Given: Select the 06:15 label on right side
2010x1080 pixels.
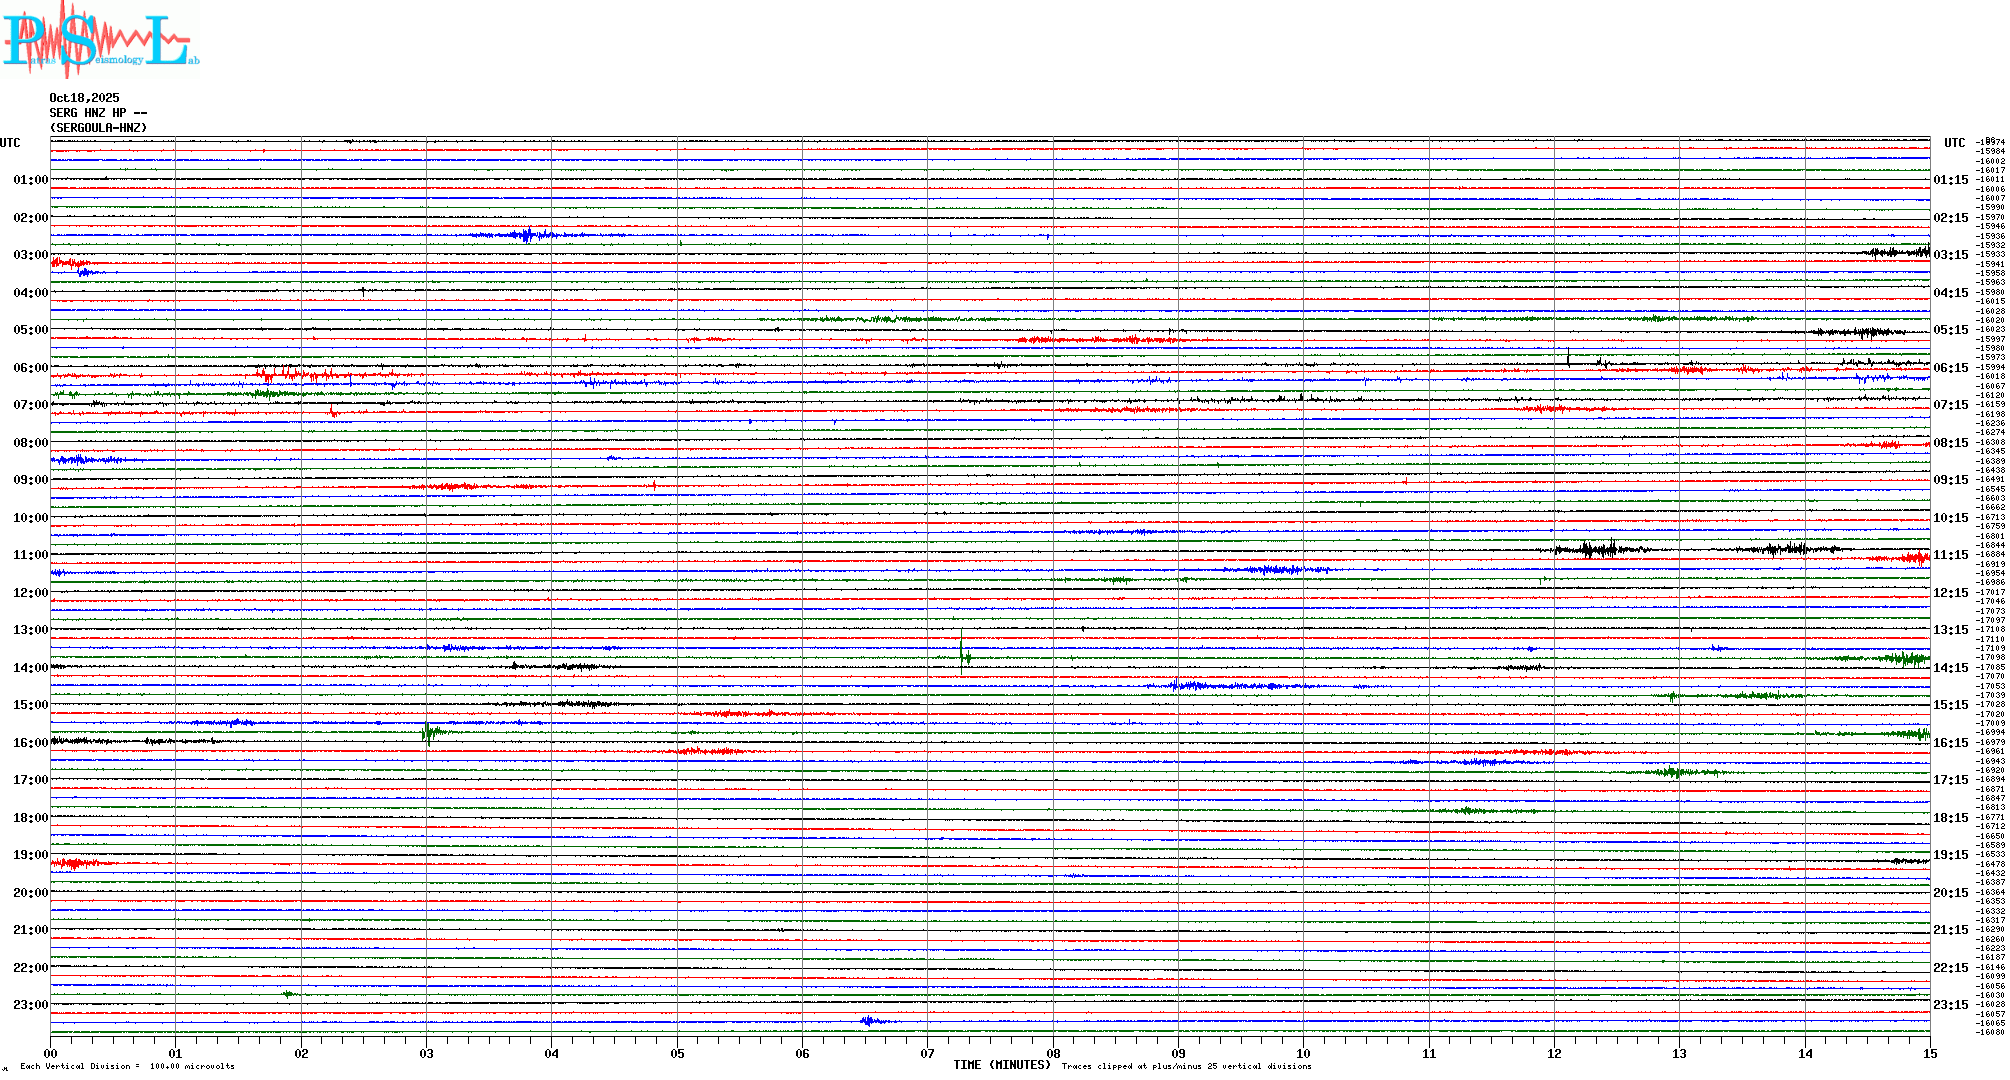Looking at the screenshot, I should 1950,368.
